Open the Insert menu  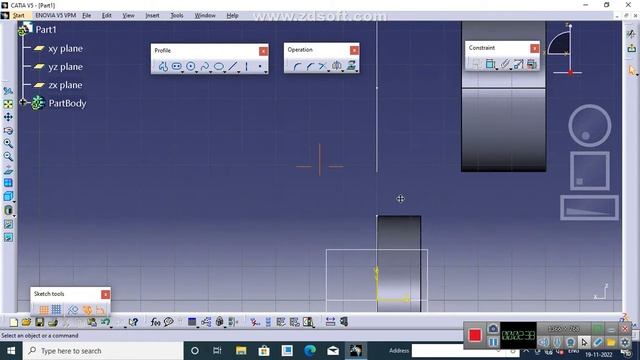[152, 16]
